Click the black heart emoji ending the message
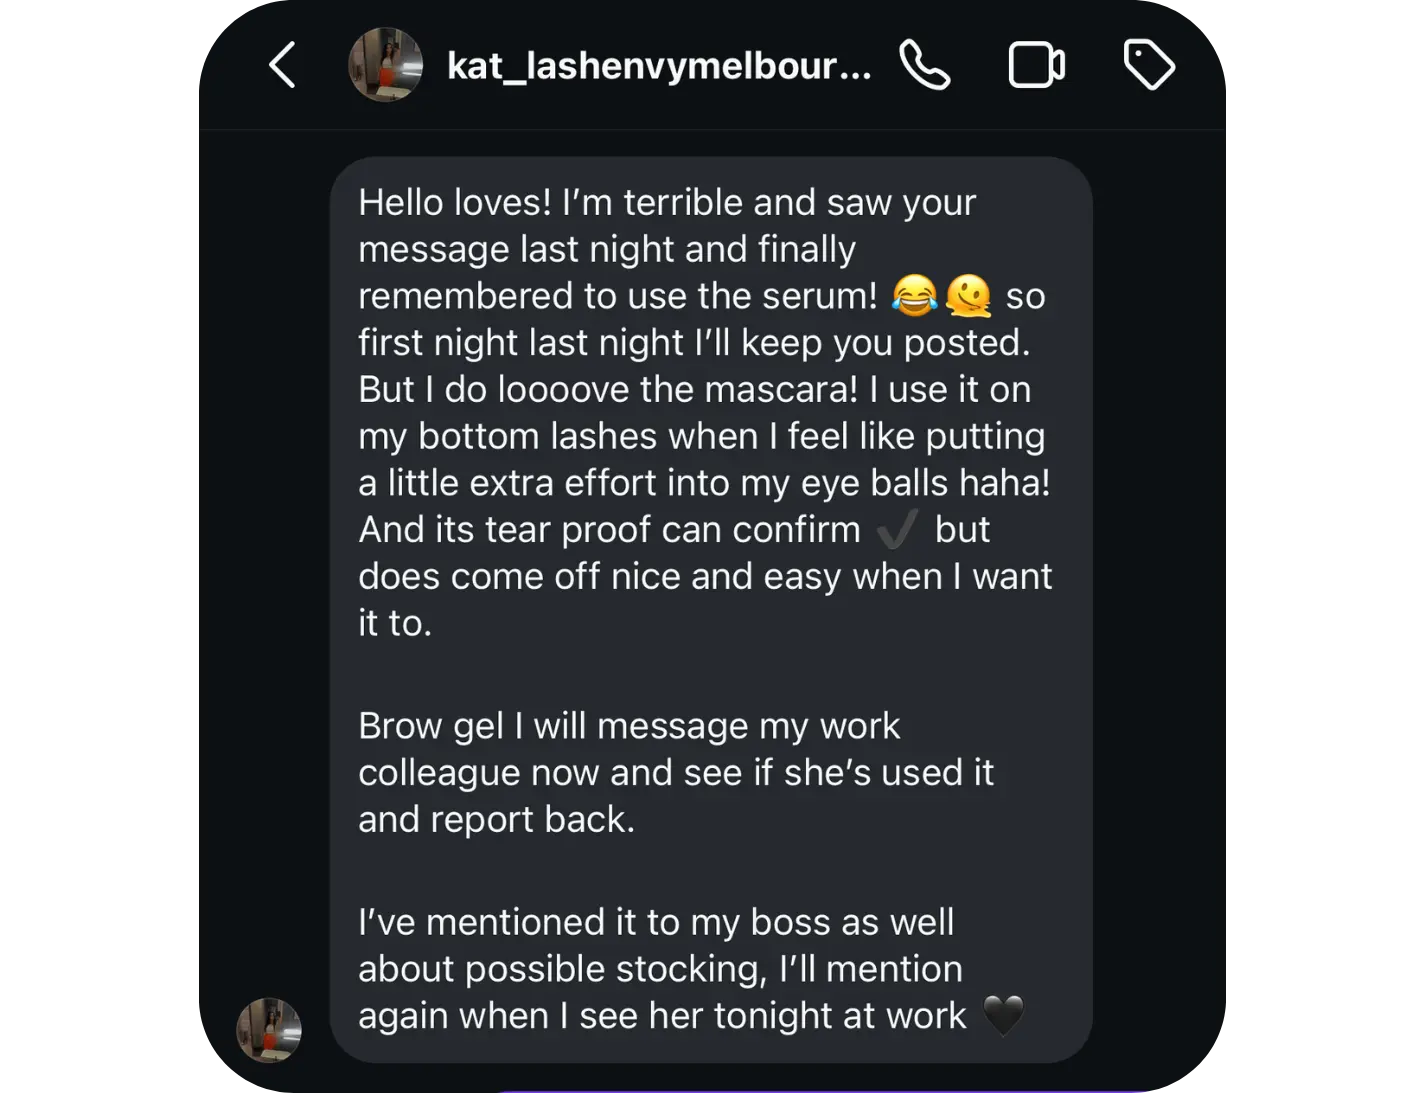Viewport: 1425px width, 1093px height. coord(1003,1016)
